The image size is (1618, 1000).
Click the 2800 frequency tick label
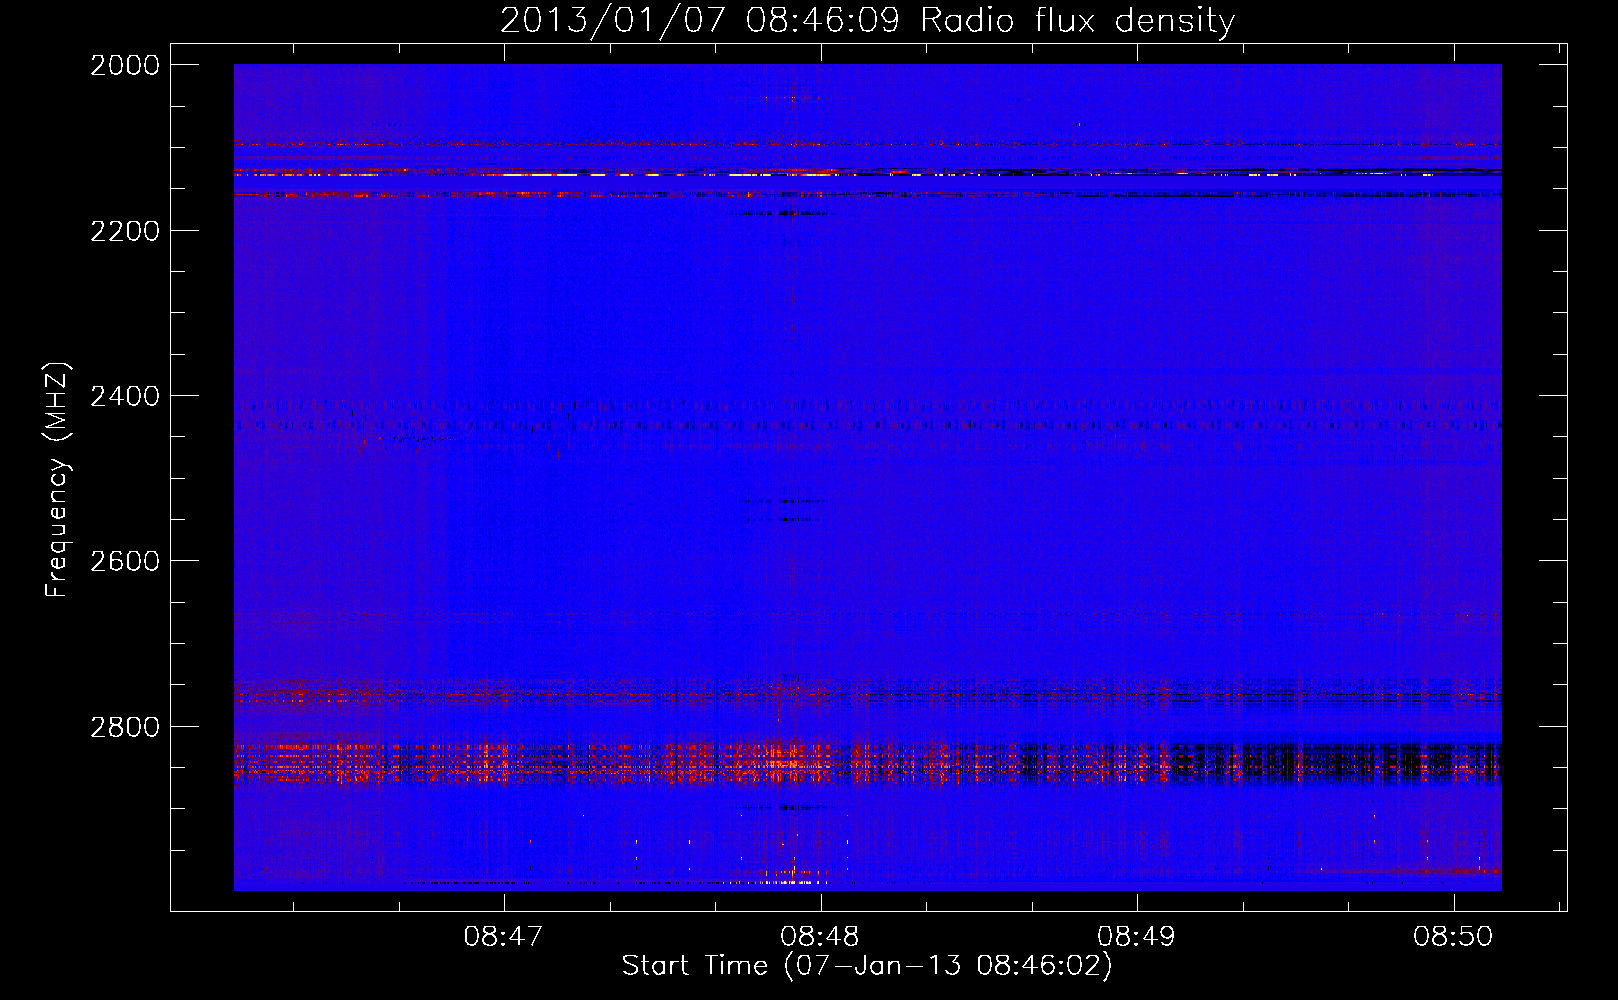(x=125, y=727)
